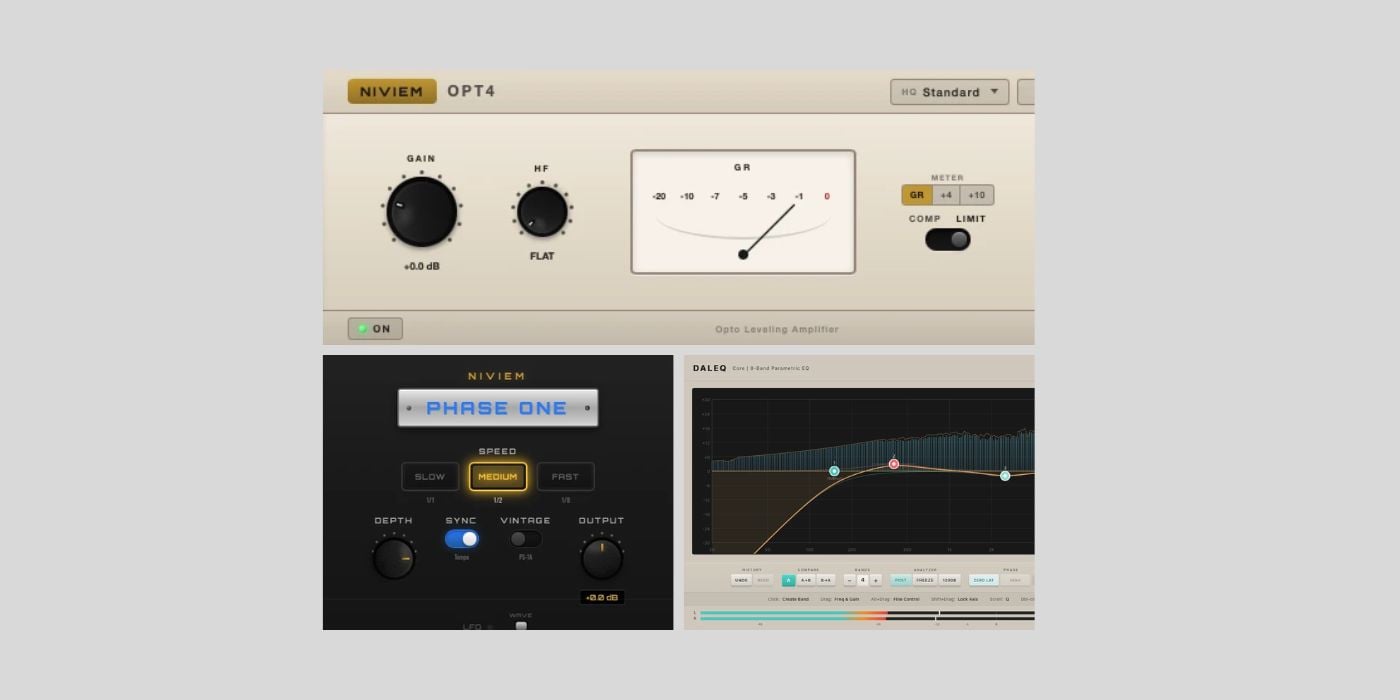
Task: Increase band count with plus button
Action: pyautogui.click(x=876, y=580)
